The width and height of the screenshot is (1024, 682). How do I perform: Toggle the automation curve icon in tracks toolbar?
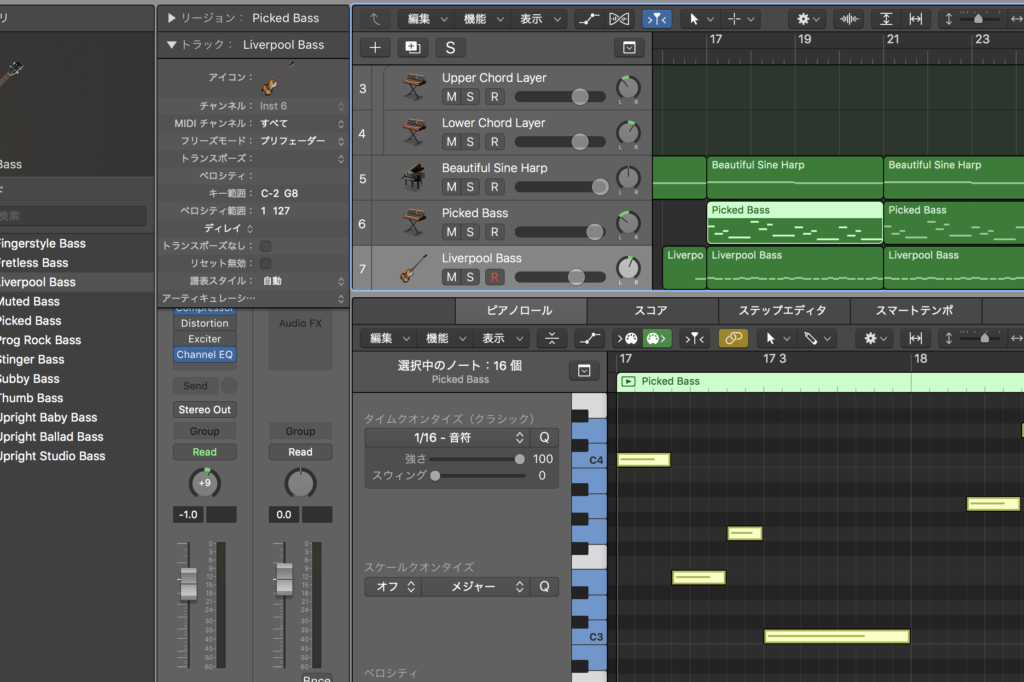tap(588, 19)
